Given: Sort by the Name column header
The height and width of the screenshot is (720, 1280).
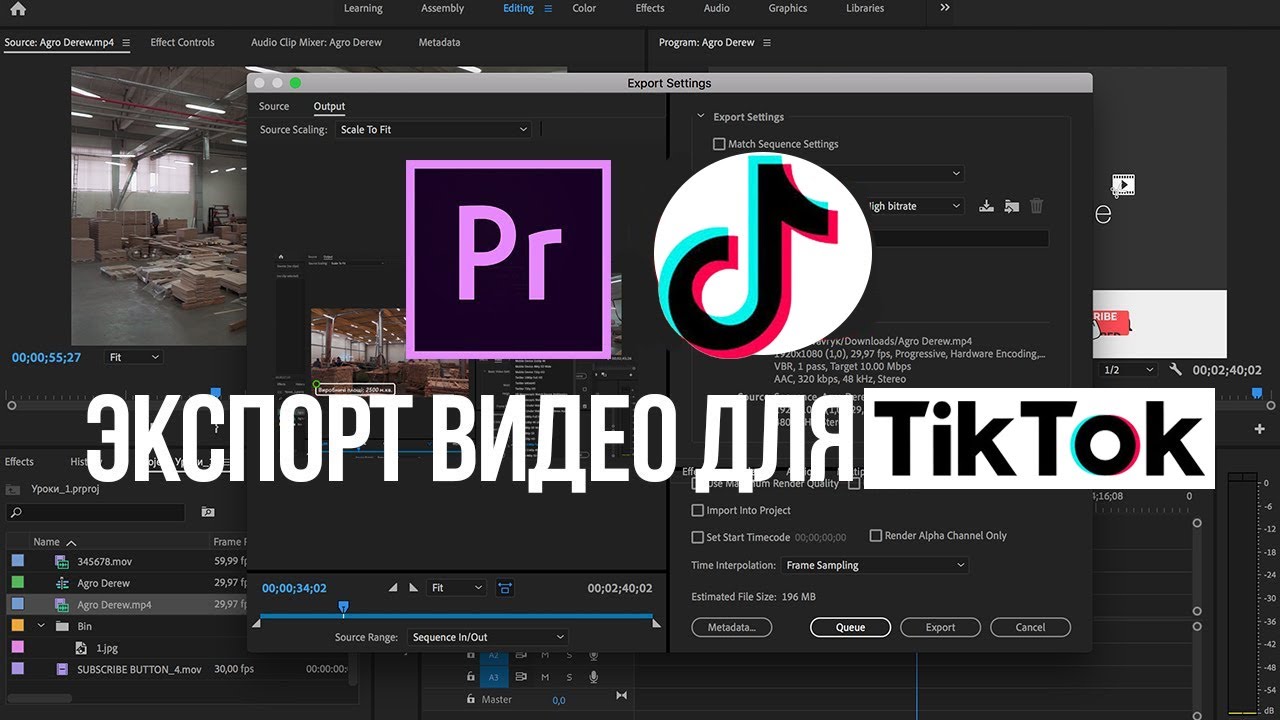Looking at the screenshot, I should click(x=46, y=542).
